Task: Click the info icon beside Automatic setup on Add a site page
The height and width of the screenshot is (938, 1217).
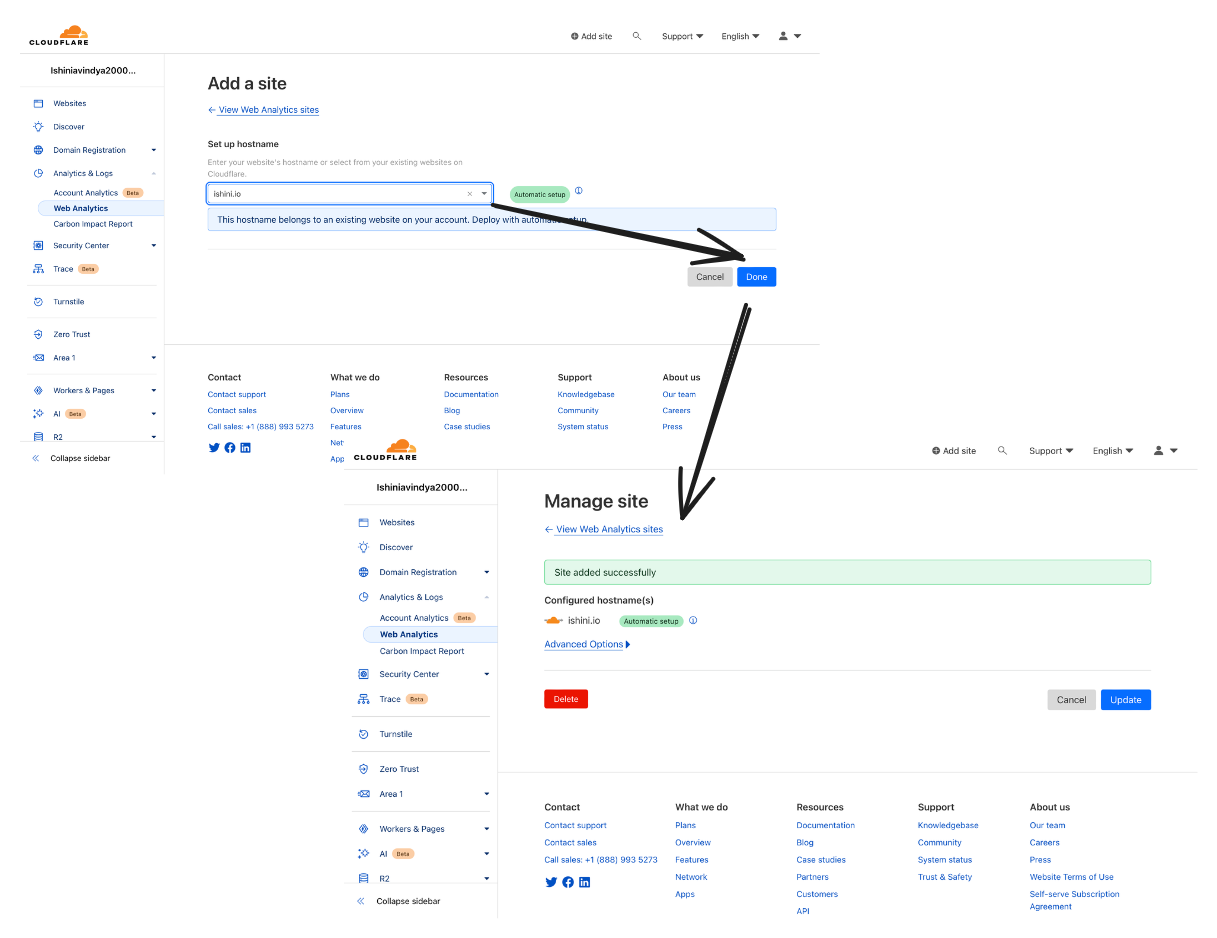Action: click(578, 191)
